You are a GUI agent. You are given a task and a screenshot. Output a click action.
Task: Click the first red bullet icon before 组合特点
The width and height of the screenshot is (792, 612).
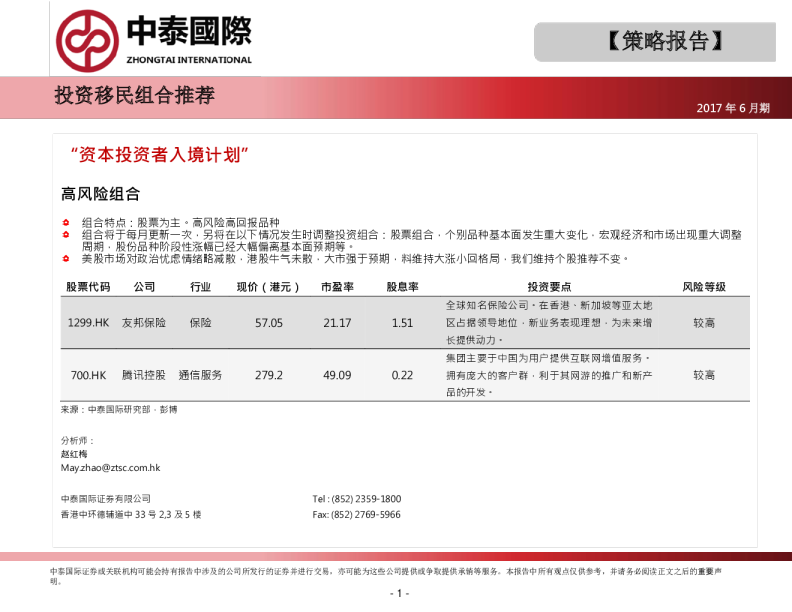pyautogui.click(x=66, y=222)
